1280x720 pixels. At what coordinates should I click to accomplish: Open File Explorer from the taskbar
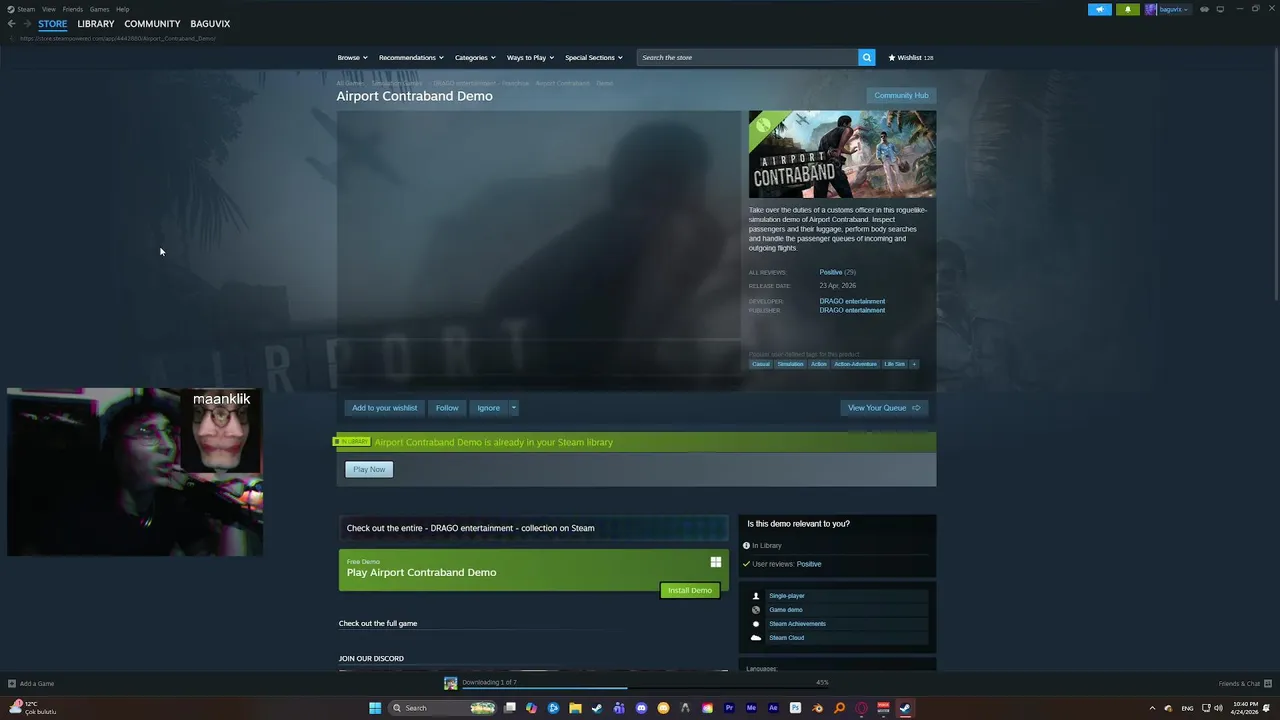click(575, 708)
